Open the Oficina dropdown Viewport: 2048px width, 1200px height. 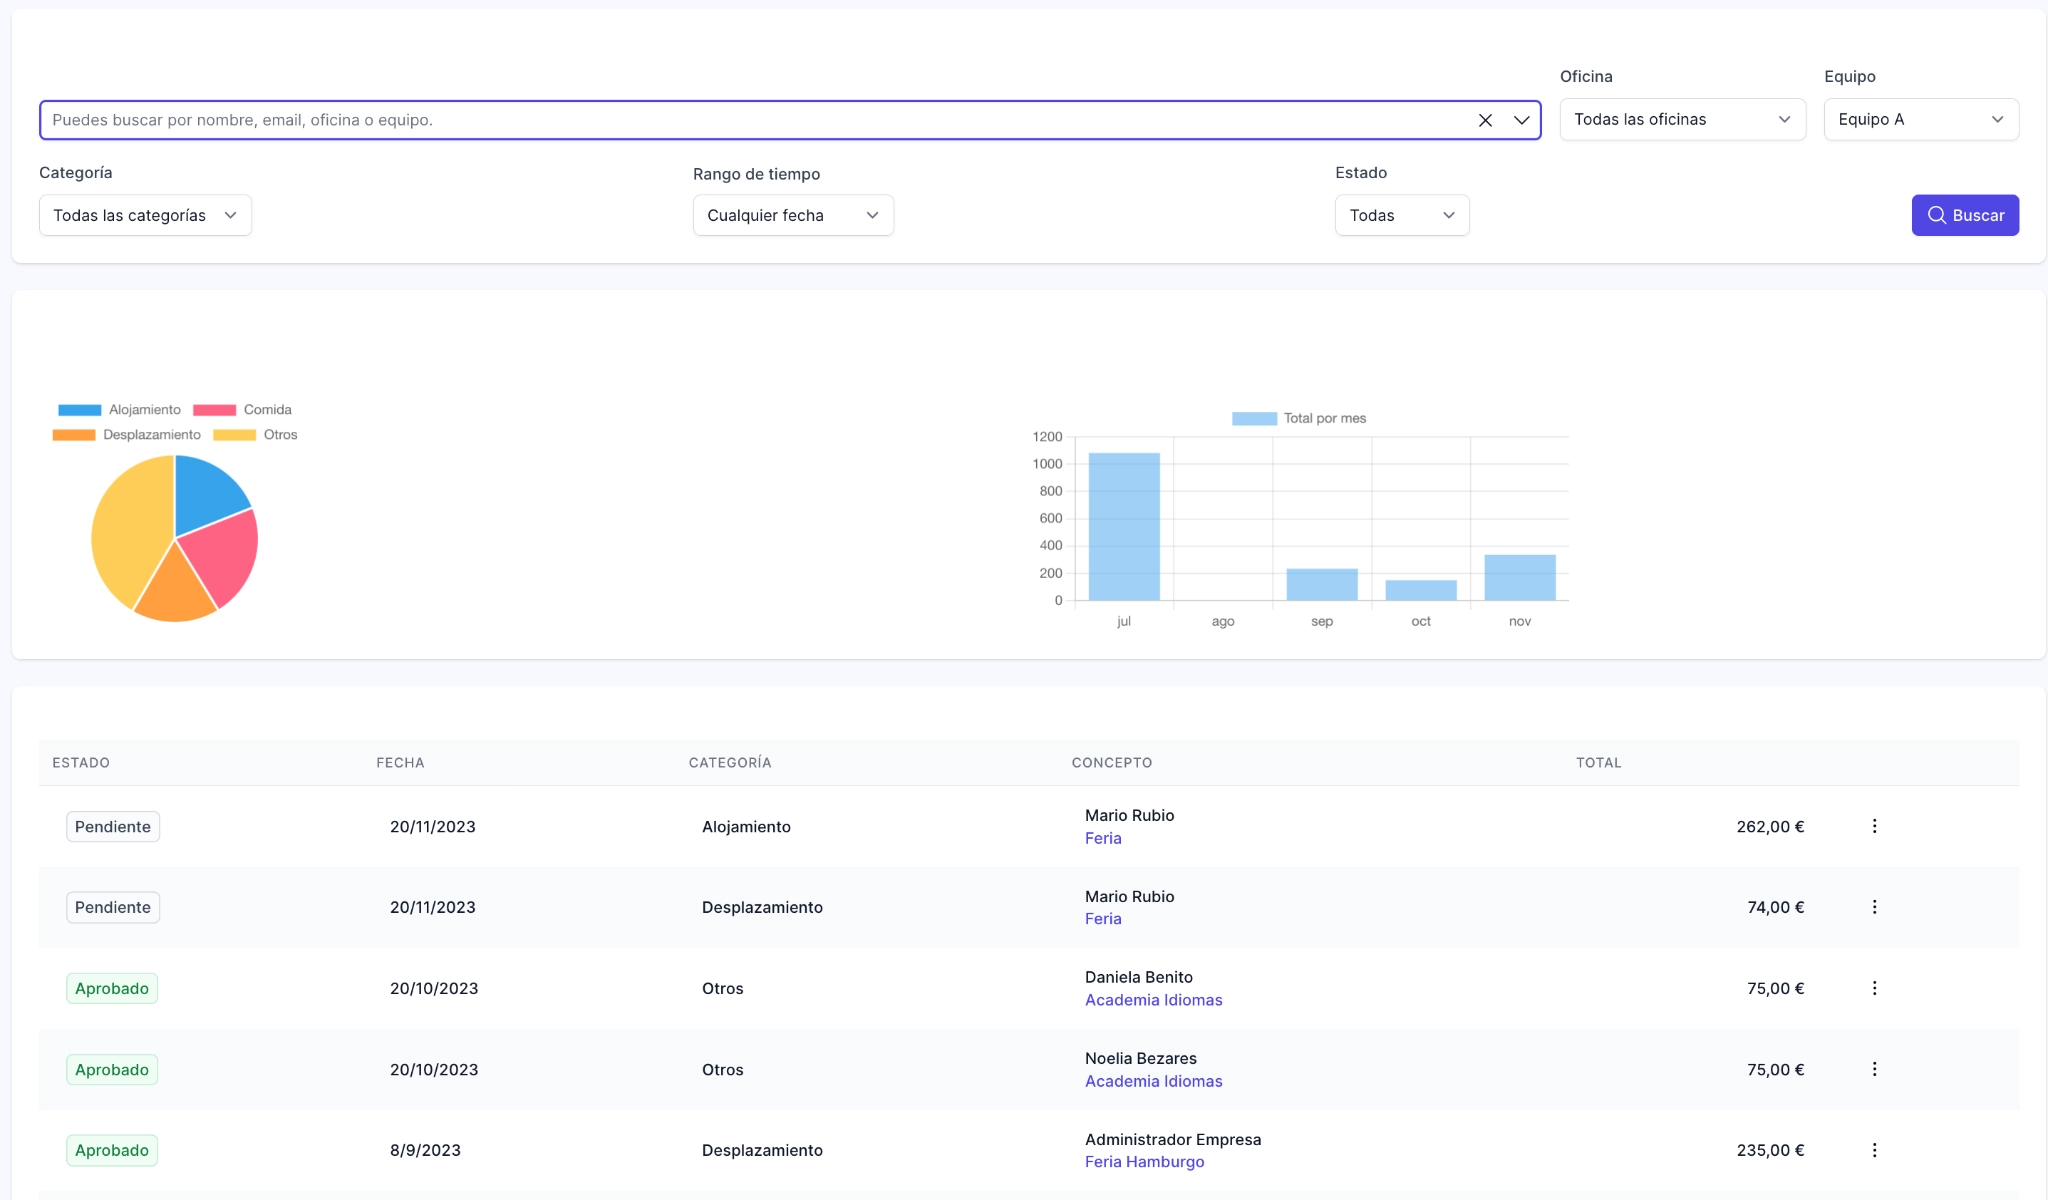pos(1681,119)
